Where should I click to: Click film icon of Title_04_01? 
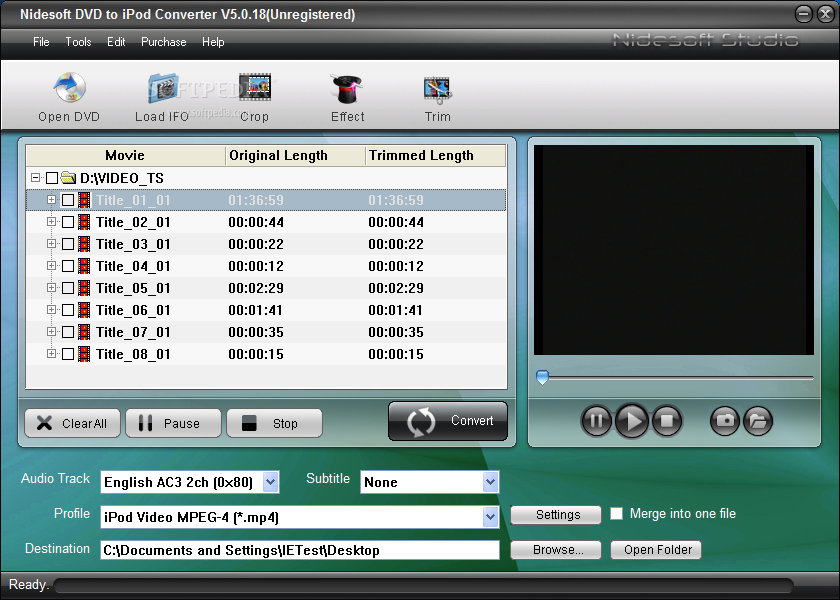coord(84,266)
